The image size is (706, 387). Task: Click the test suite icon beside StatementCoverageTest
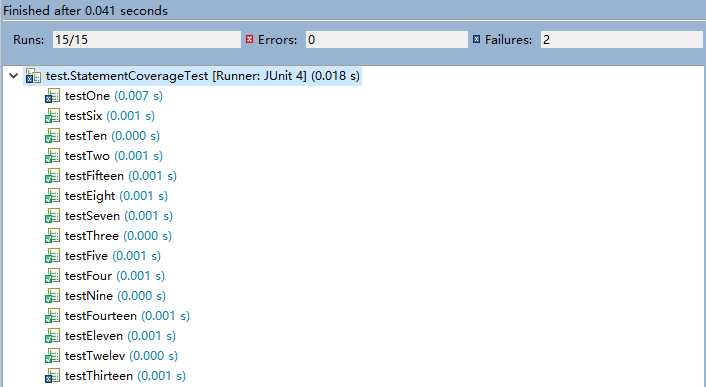pyautogui.click(x=33, y=76)
